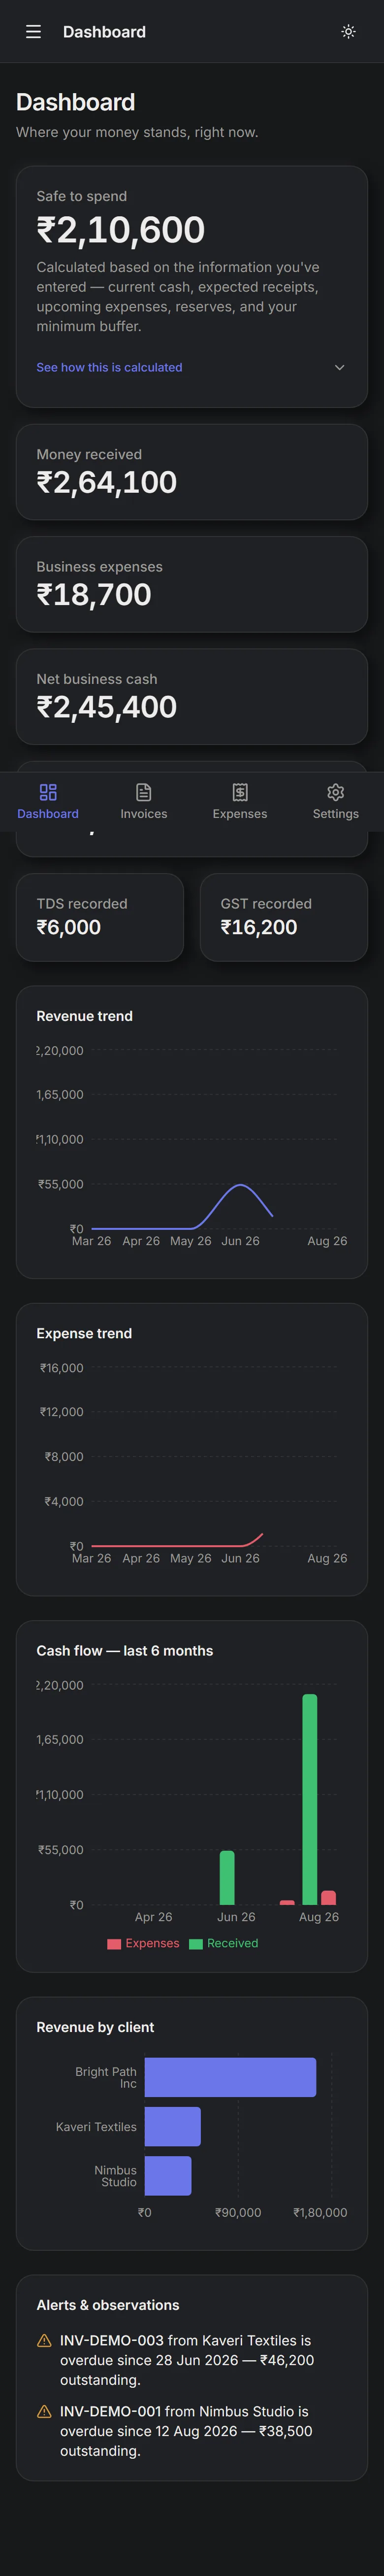Click the Bright Path Inc revenue bar
The width and height of the screenshot is (384, 2576).
tap(230, 2077)
